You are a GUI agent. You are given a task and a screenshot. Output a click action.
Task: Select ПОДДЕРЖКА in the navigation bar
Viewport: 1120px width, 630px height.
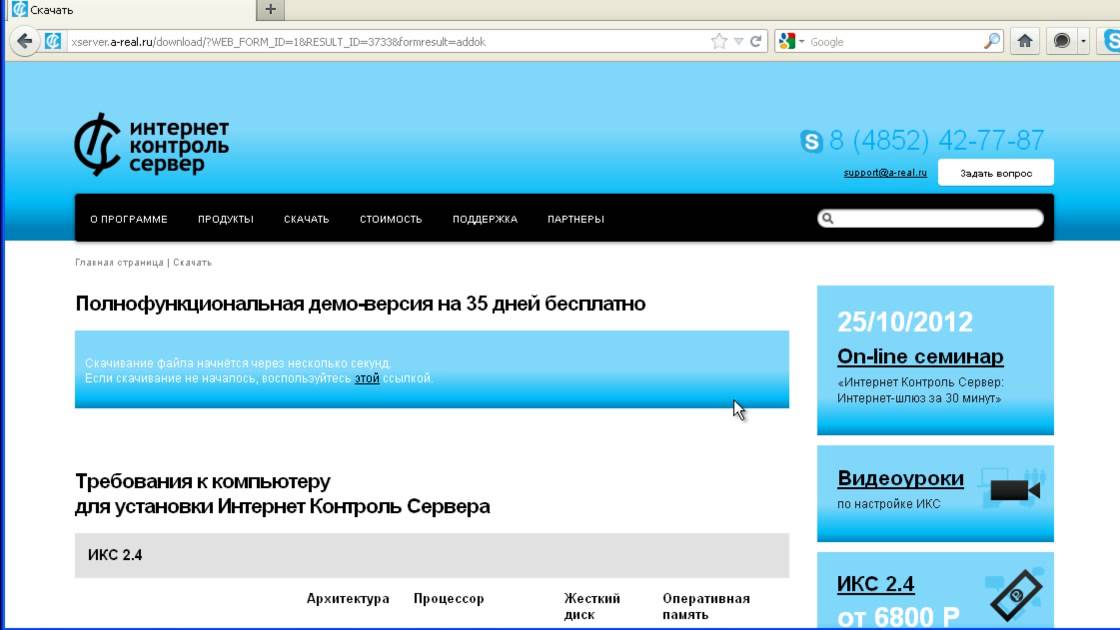[x=485, y=219]
